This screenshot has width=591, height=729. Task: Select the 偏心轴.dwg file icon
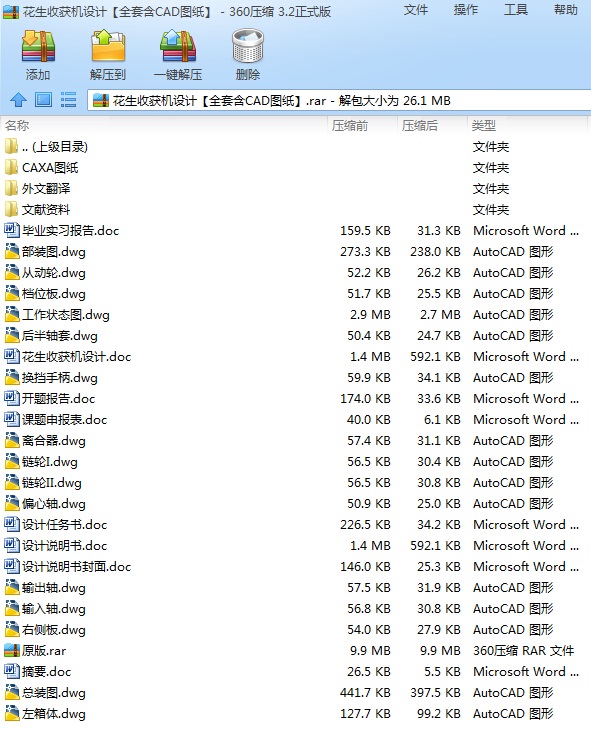[11, 504]
